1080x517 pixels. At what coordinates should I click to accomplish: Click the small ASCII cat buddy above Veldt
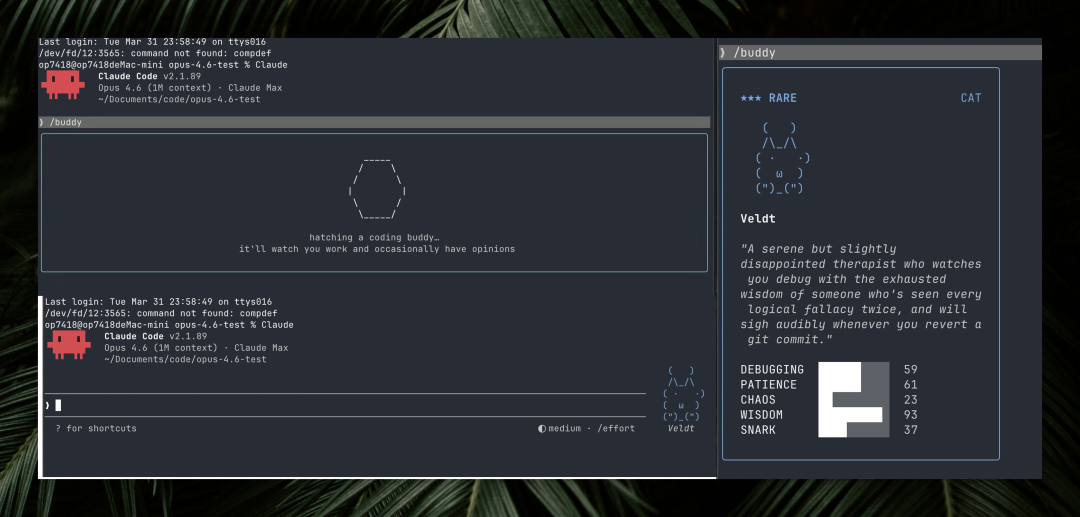click(682, 394)
